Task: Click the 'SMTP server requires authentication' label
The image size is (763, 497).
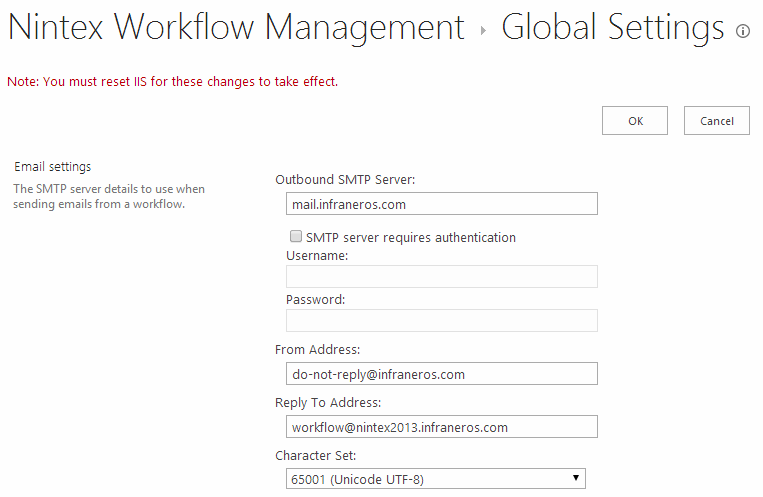Action: click(411, 238)
